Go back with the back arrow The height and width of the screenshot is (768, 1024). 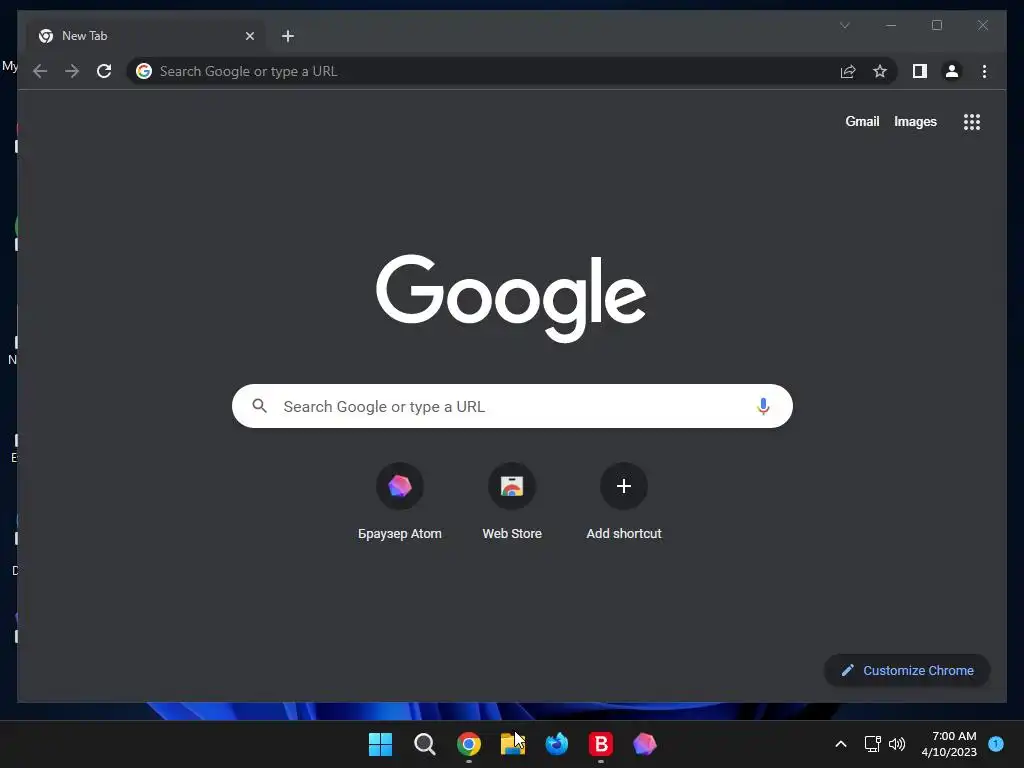(x=40, y=71)
